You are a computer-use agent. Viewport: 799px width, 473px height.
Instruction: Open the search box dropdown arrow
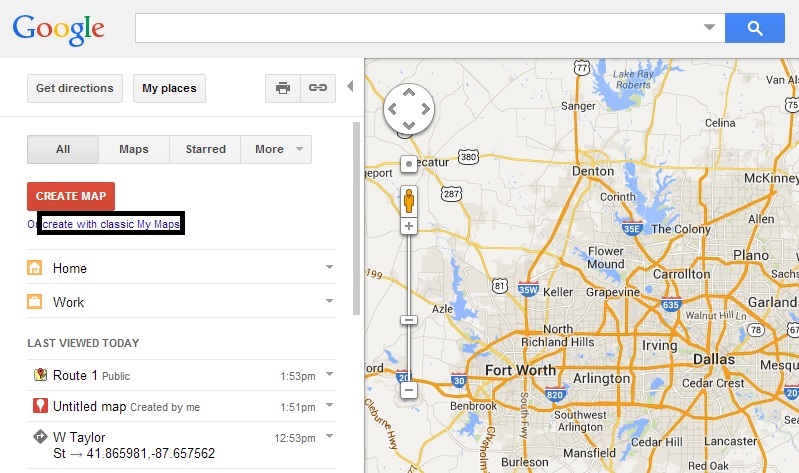[x=709, y=27]
